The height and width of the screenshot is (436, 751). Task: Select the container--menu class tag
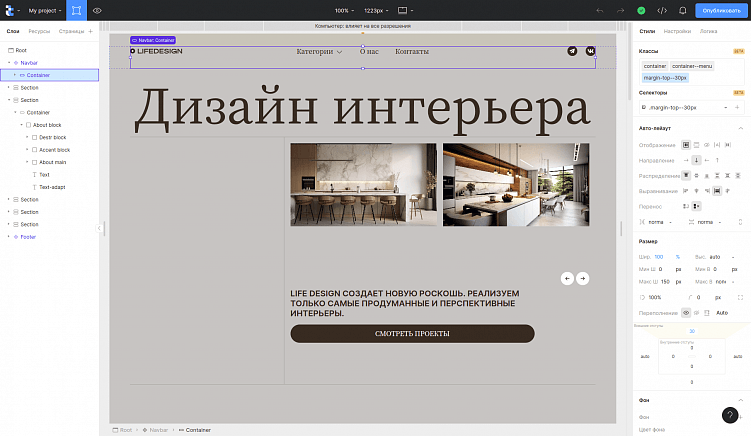pyautogui.click(x=692, y=66)
